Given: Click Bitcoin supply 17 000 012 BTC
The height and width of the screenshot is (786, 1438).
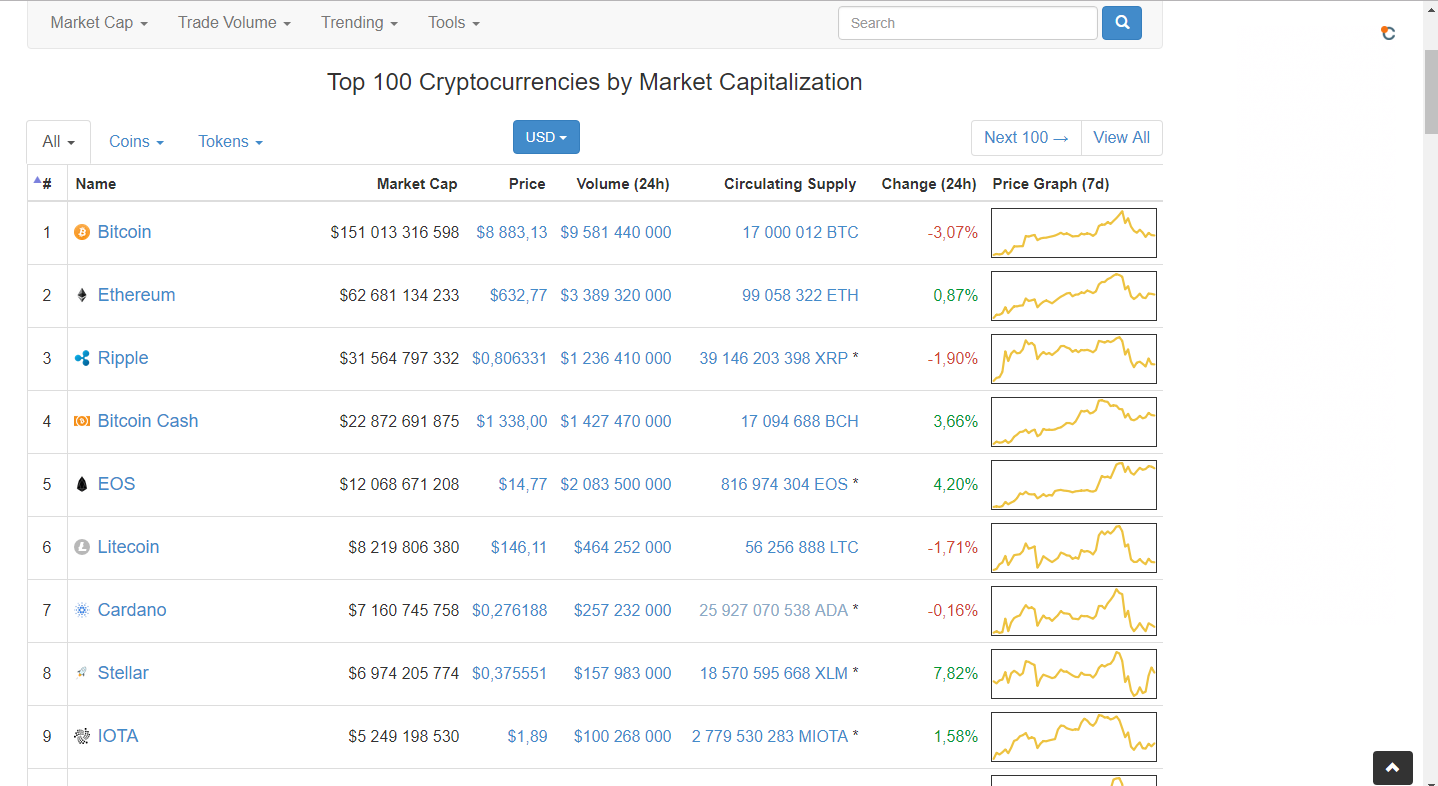Looking at the screenshot, I should [x=800, y=232].
